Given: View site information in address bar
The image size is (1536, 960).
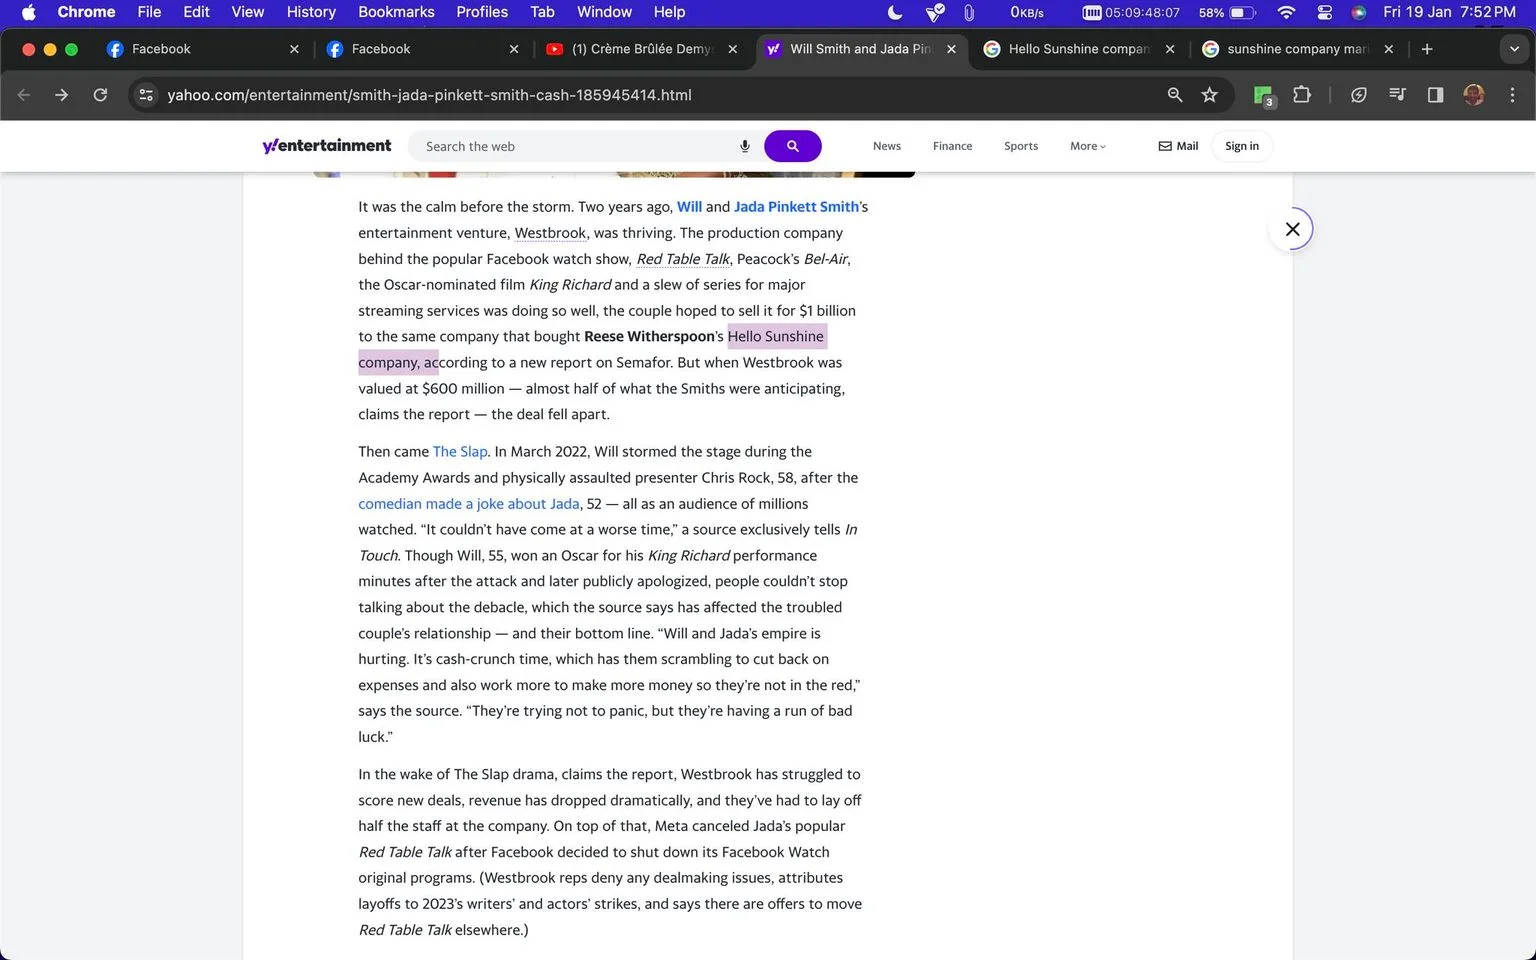Looking at the screenshot, I should (x=146, y=95).
